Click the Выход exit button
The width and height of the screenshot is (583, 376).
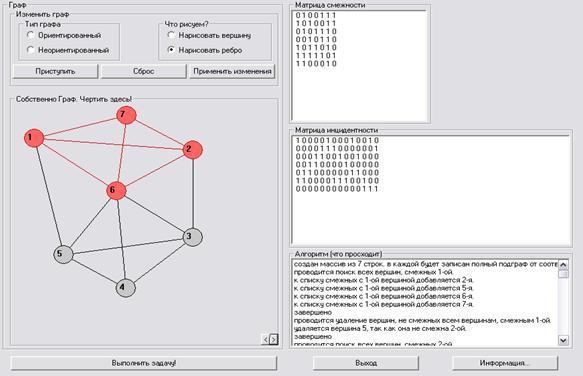366,363
